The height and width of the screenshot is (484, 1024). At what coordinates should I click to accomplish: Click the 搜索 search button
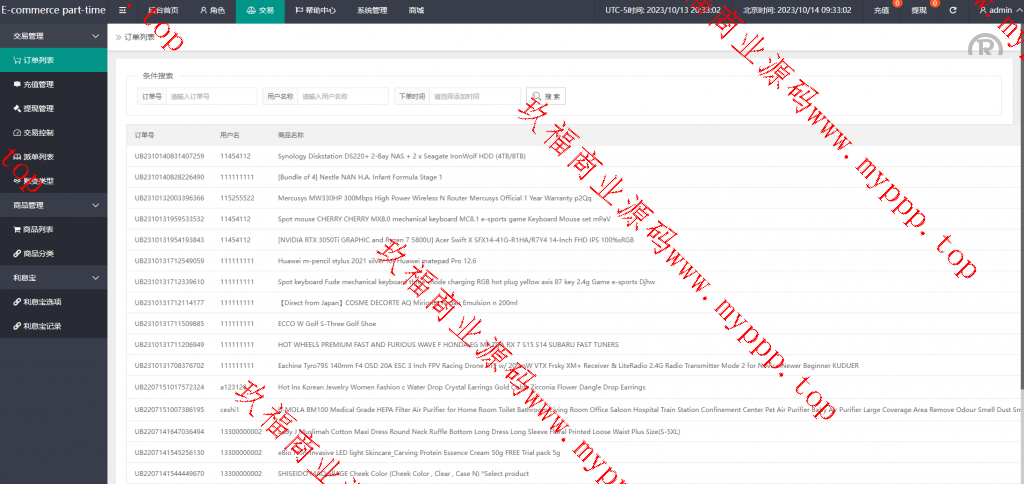(x=547, y=96)
